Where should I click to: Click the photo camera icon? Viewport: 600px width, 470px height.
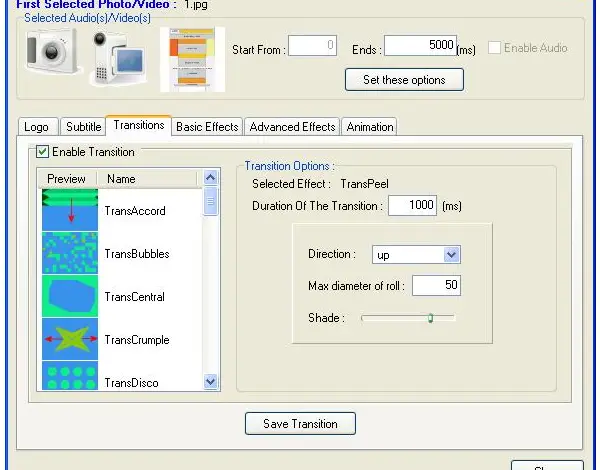pyautogui.click(x=52, y=51)
